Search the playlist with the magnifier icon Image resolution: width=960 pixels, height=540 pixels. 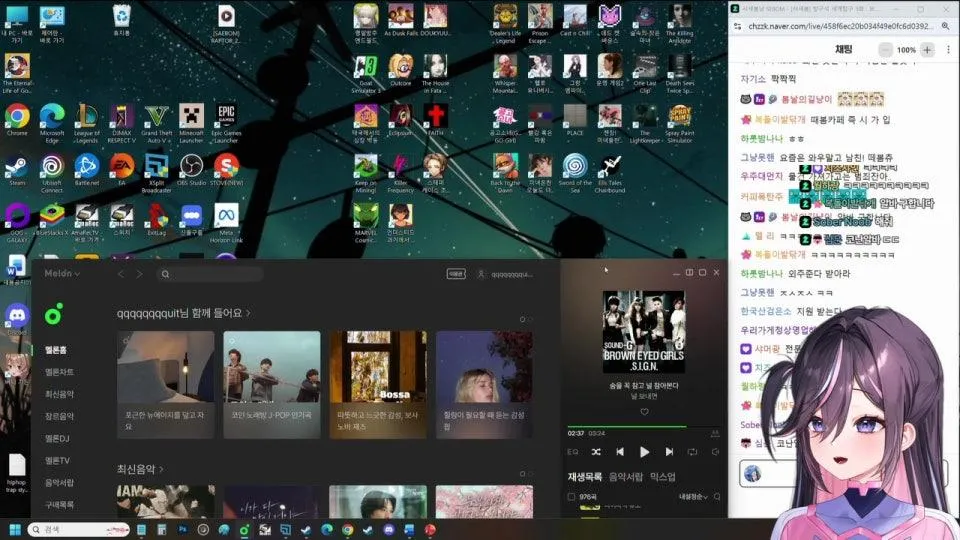tap(714, 496)
